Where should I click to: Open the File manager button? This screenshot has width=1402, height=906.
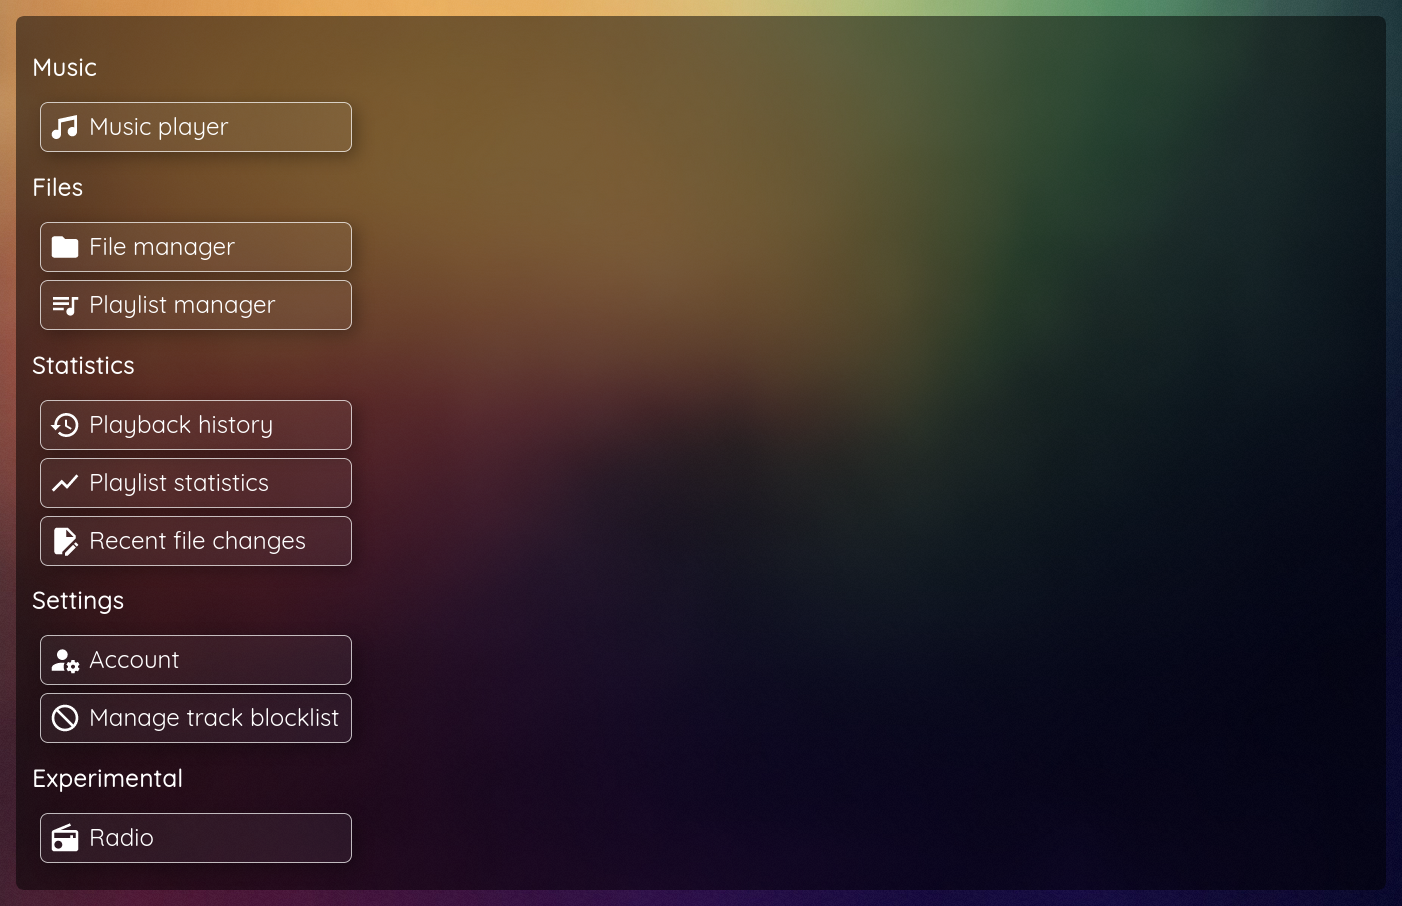[x=196, y=247]
